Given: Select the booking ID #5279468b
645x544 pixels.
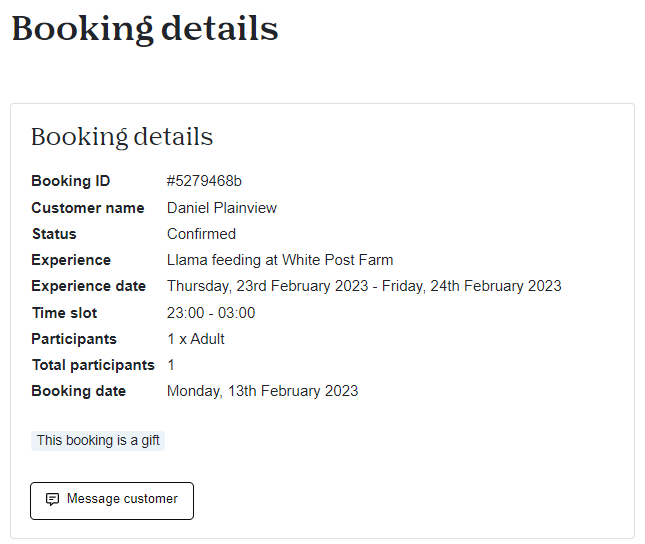Looking at the screenshot, I should point(204,181).
